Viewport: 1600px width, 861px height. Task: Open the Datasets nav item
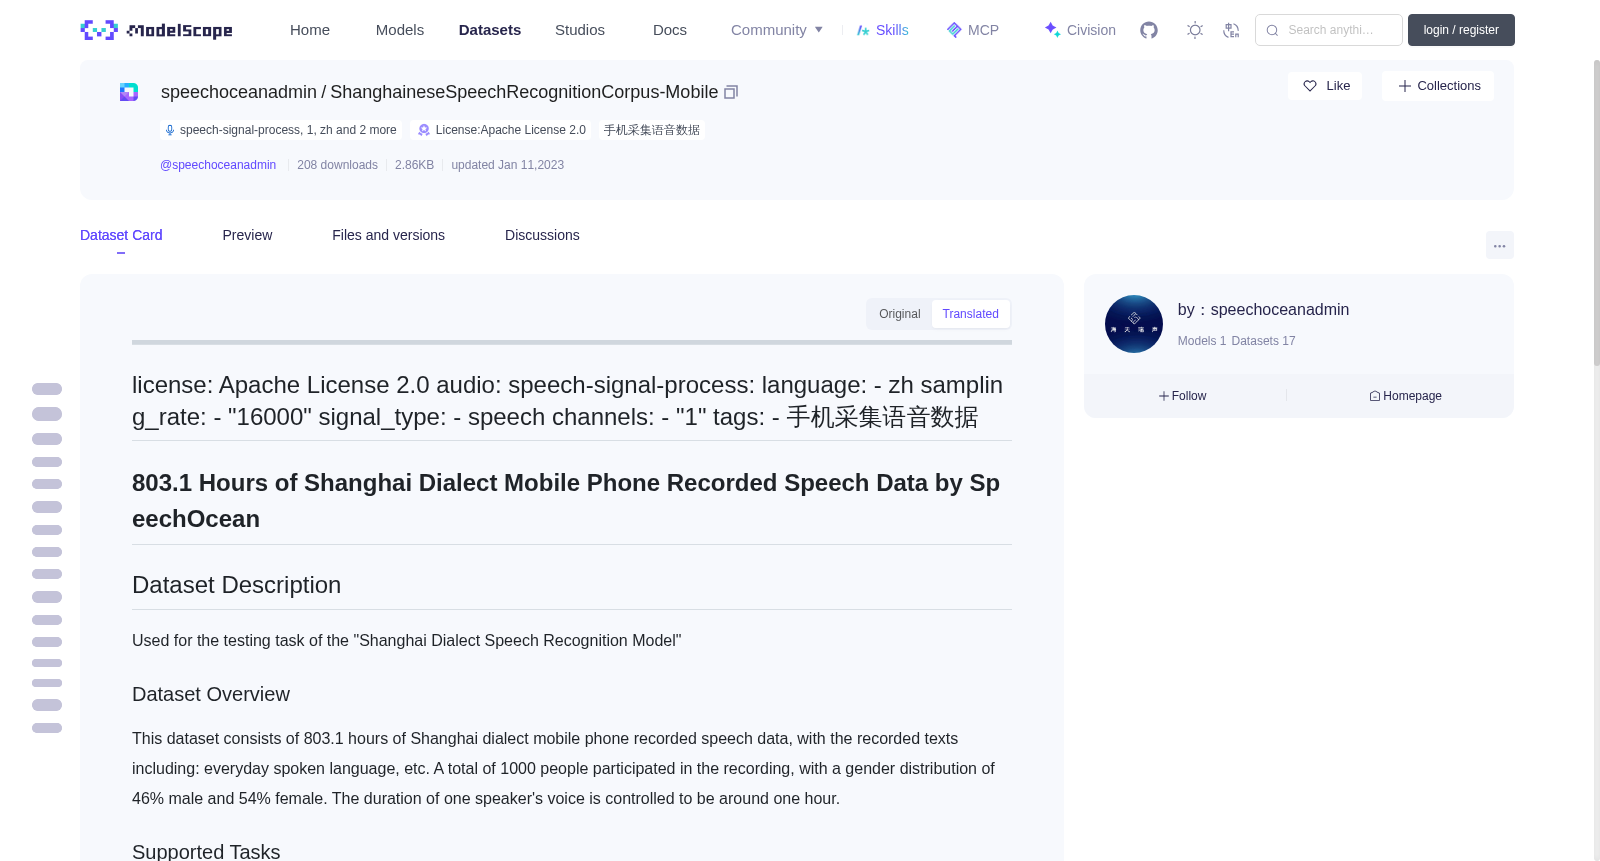click(x=490, y=30)
